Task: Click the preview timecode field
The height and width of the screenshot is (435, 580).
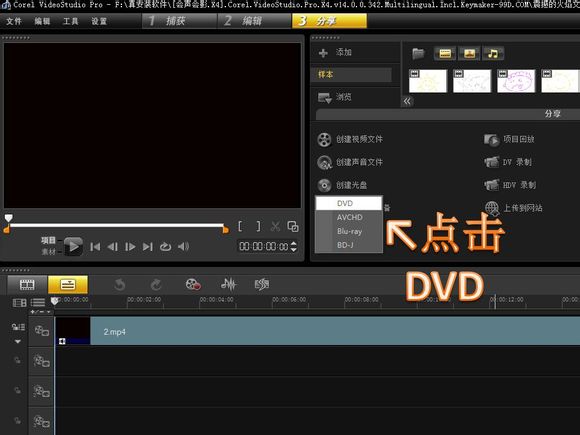Action: (x=264, y=246)
